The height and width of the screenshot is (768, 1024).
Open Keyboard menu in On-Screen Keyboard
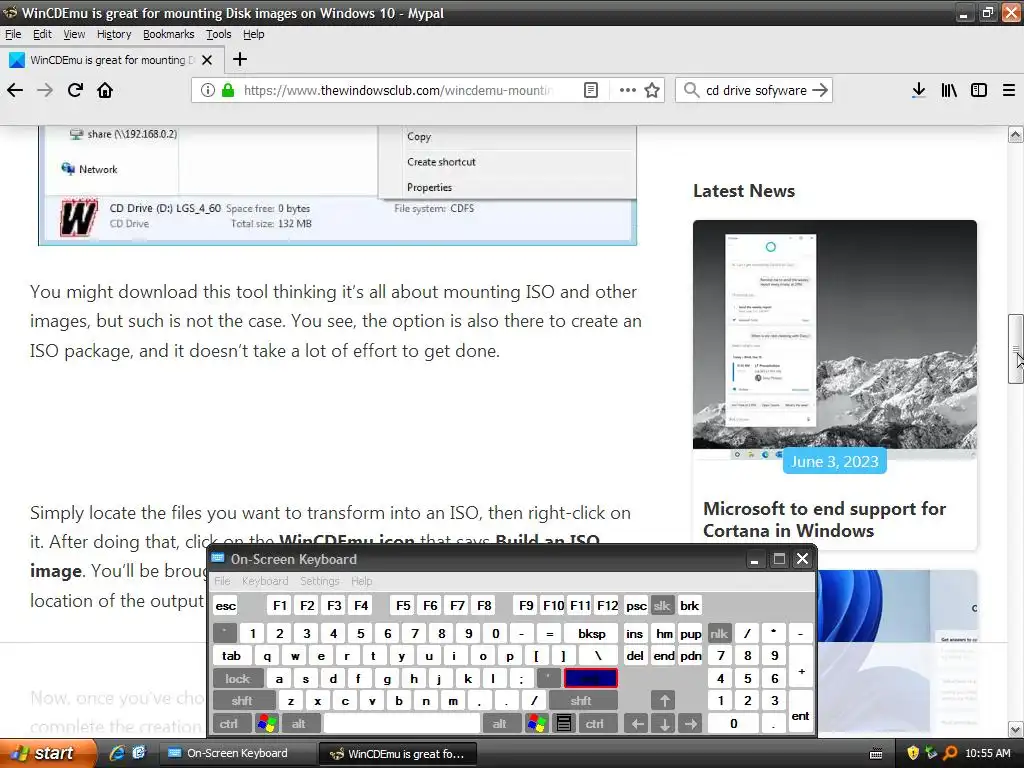pyautogui.click(x=264, y=581)
